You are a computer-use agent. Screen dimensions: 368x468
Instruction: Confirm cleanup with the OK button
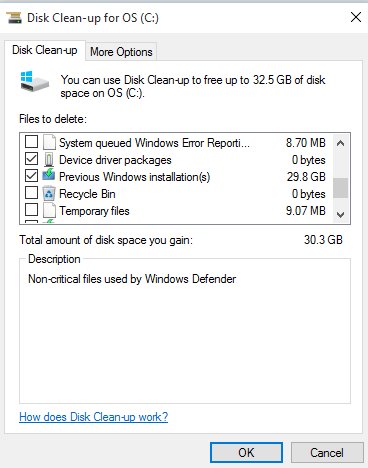[246, 452]
